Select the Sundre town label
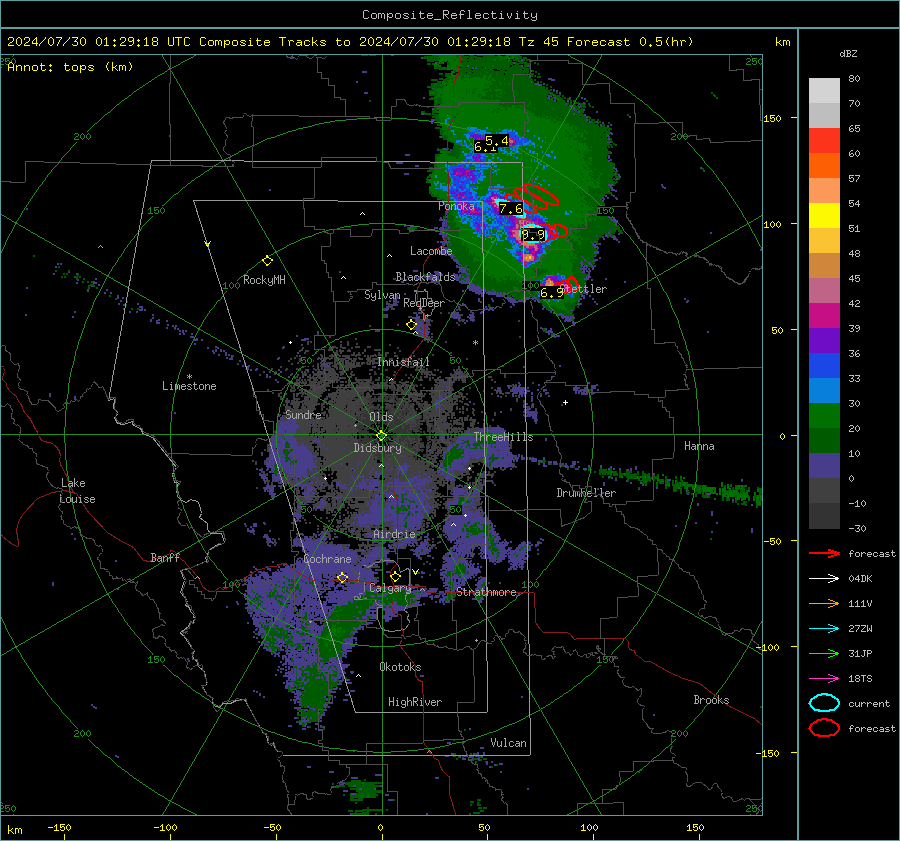The width and height of the screenshot is (900, 841). pyautogui.click(x=303, y=414)
